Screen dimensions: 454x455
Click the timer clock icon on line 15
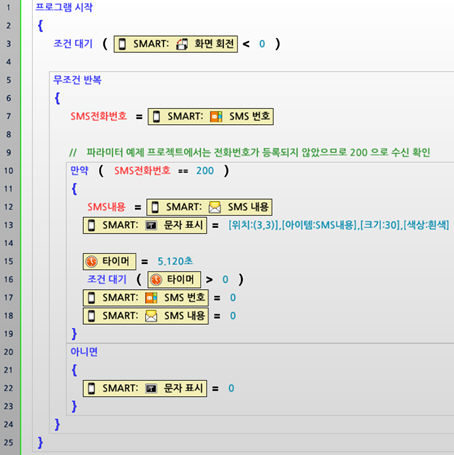click(92, 261)
